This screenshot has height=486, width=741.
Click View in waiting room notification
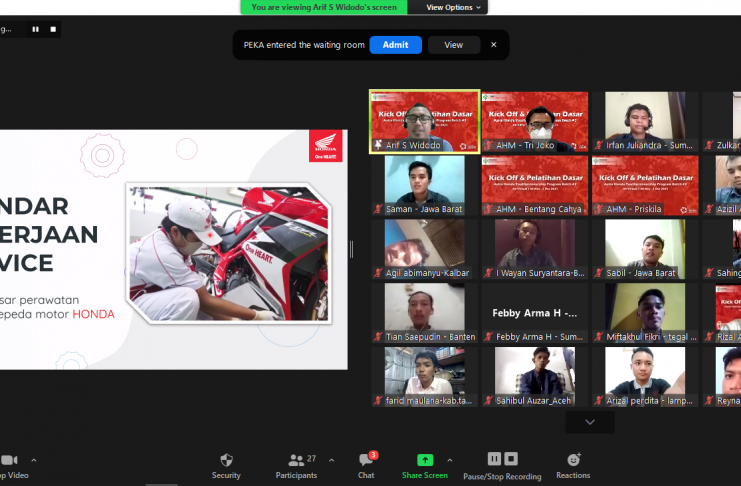[x=453, y=45]
